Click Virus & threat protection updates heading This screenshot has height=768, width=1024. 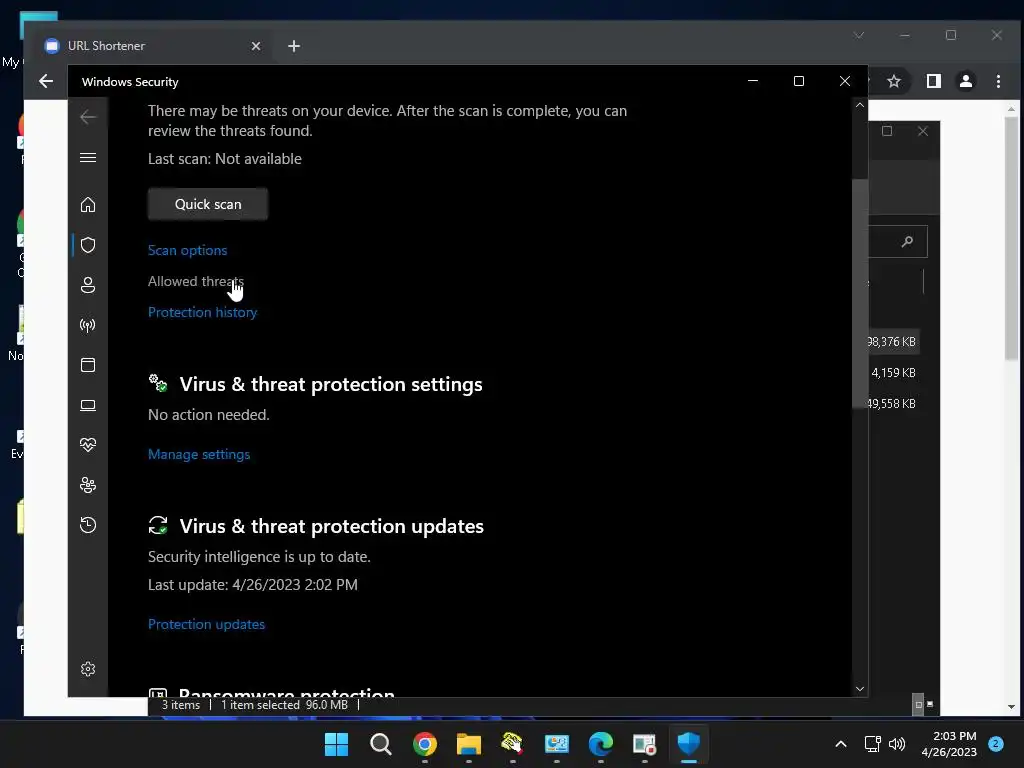point(332,526)
